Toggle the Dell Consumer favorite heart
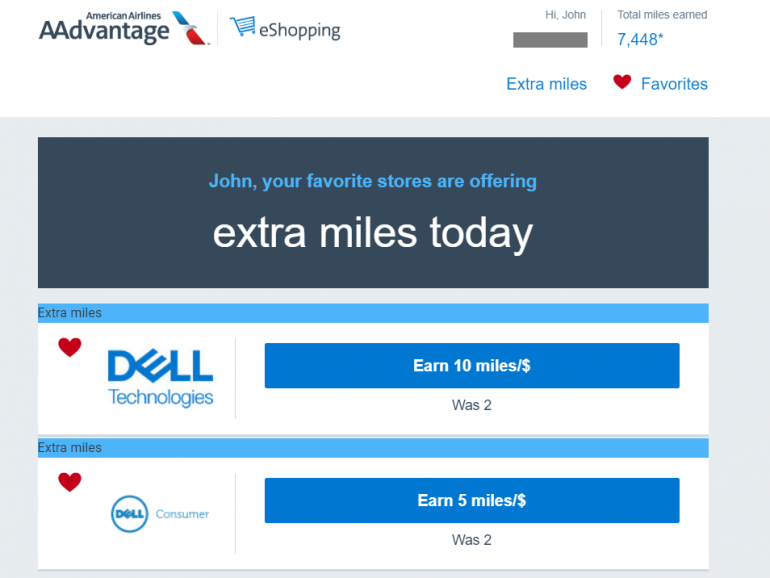 click(69, 482)
